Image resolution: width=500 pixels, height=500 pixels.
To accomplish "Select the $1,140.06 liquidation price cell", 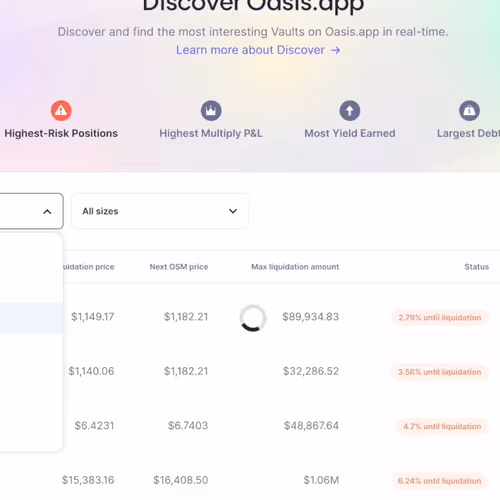I will pyautogui.click(x=91, y=371).
